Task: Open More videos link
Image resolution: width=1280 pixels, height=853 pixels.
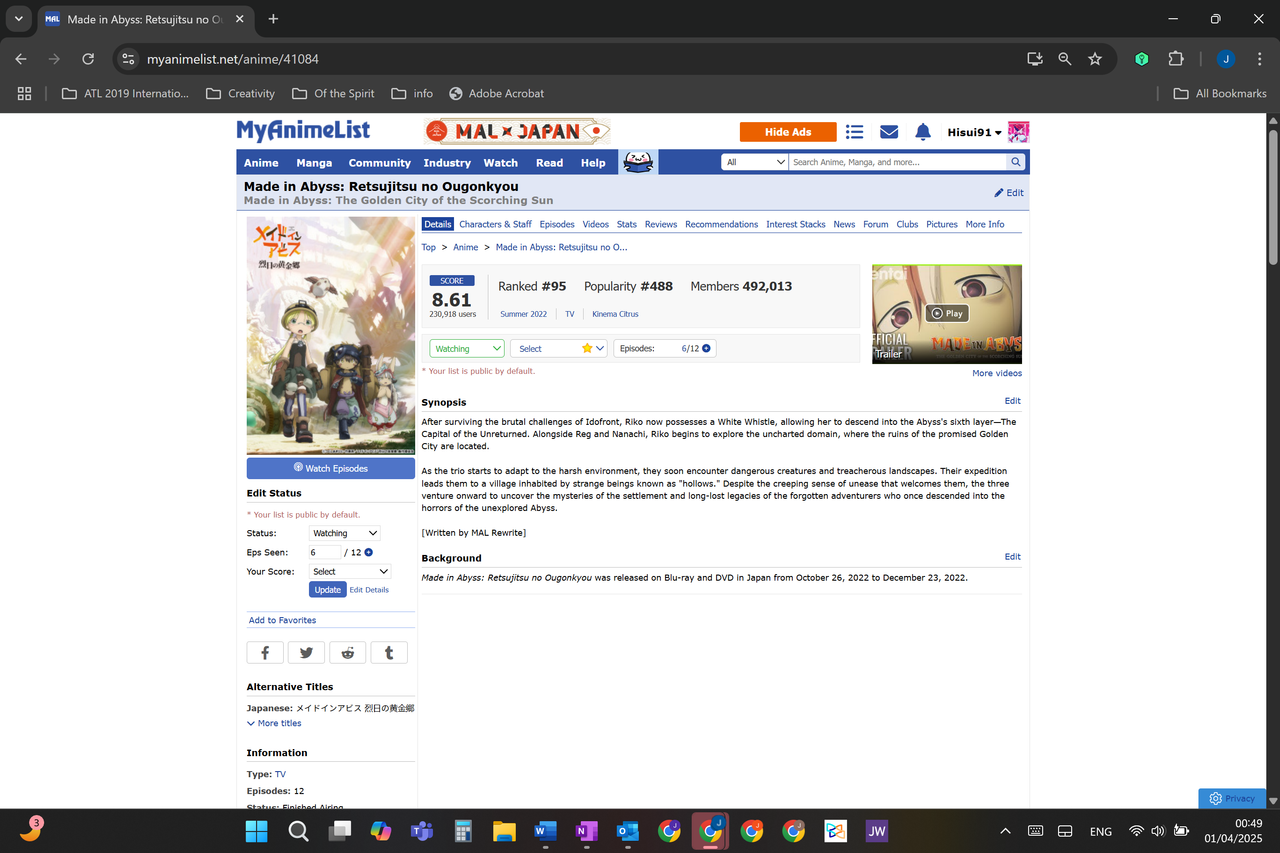Action: tap(997, 373)
